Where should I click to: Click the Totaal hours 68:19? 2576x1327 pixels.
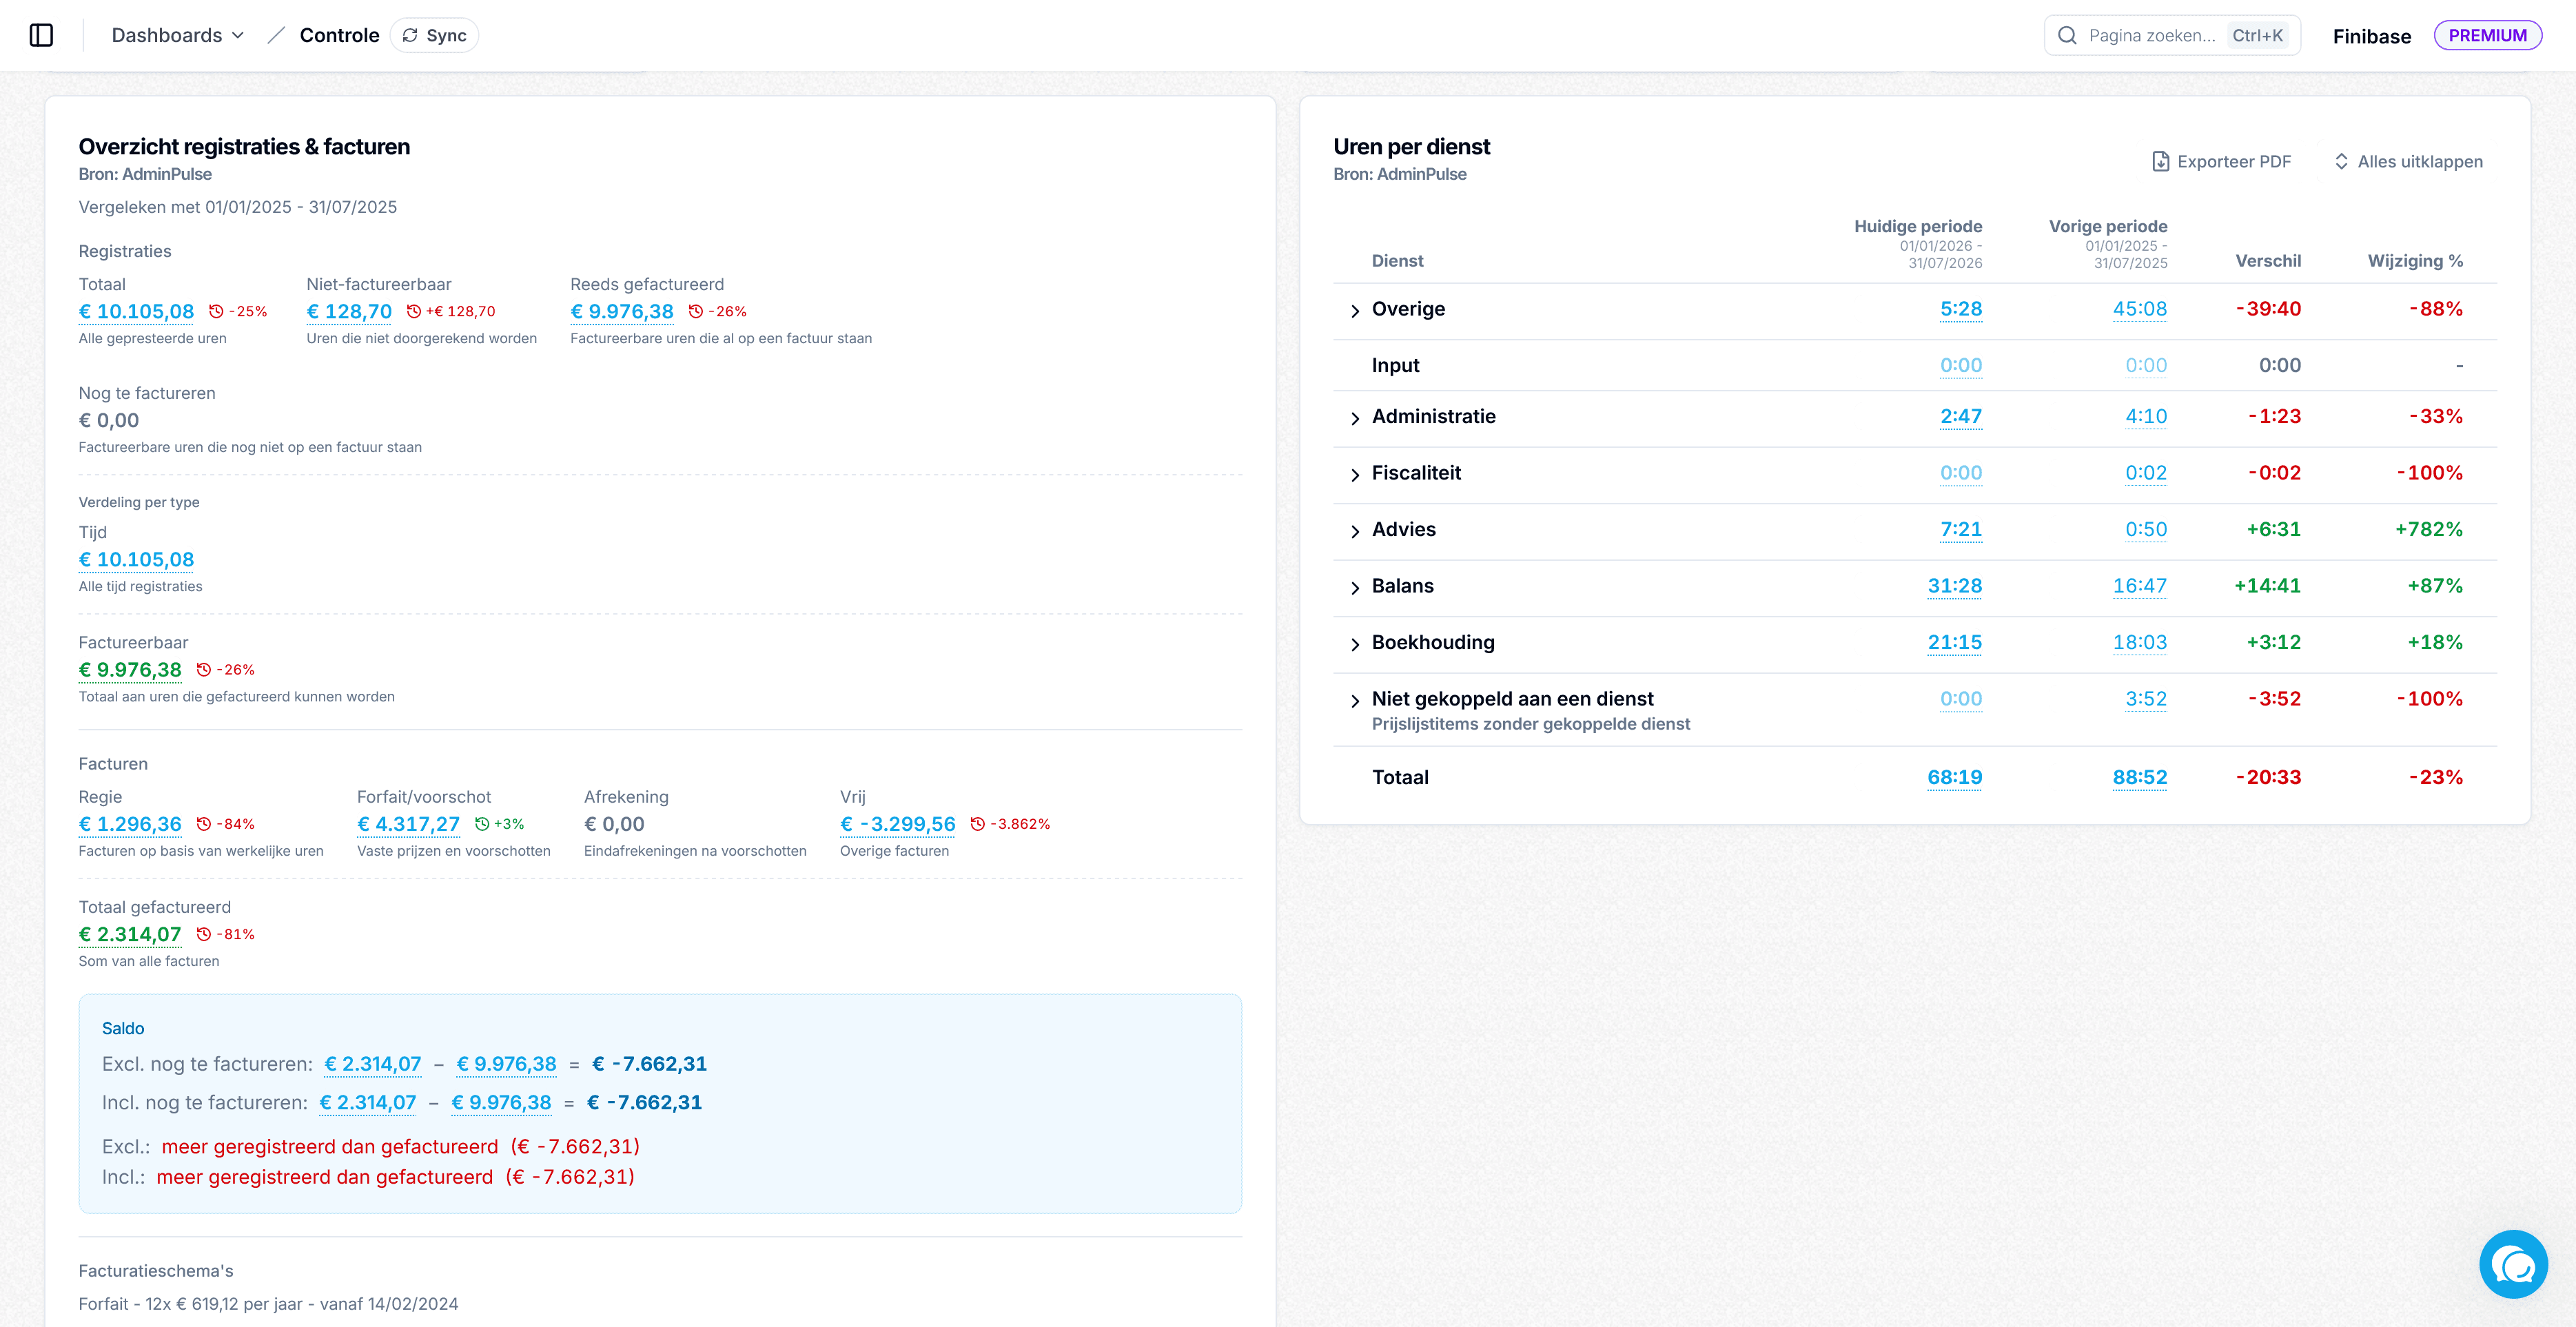[x=1954, y=777]
